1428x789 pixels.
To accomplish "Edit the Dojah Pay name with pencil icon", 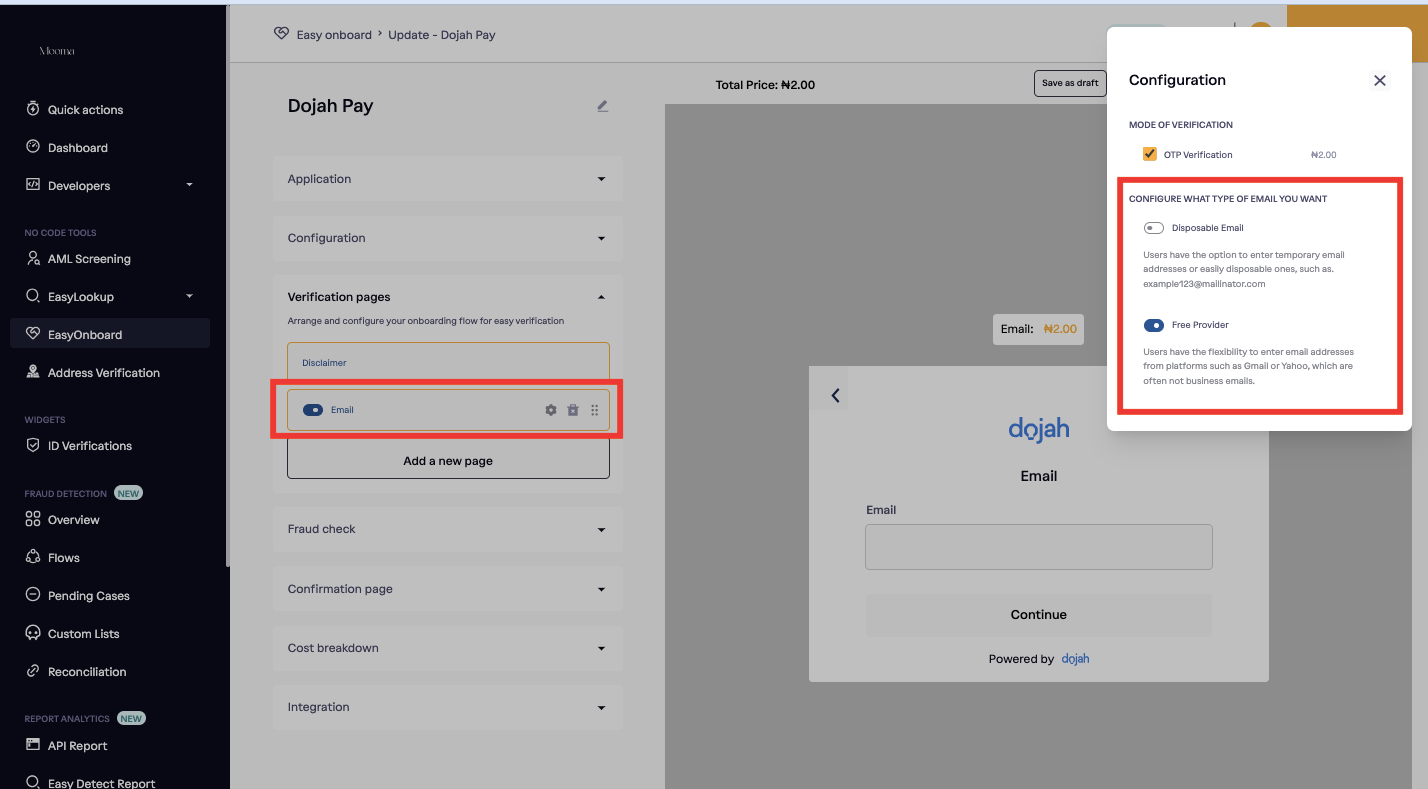I will (x=602, y=106).
